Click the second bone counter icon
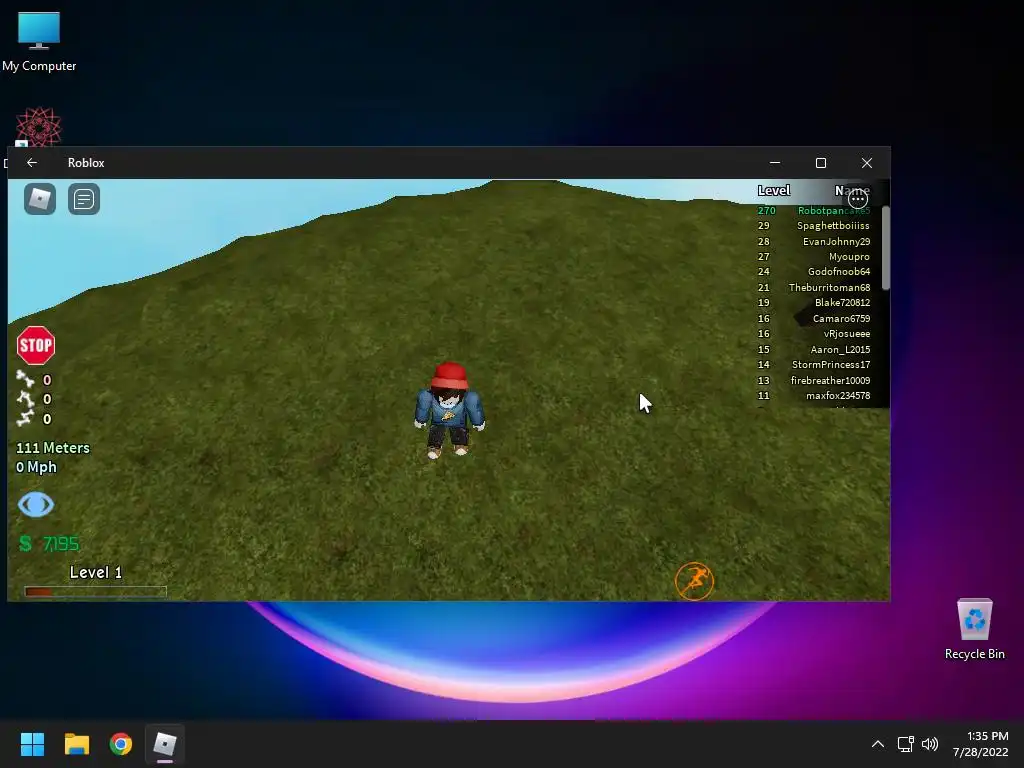 (25, 398)
